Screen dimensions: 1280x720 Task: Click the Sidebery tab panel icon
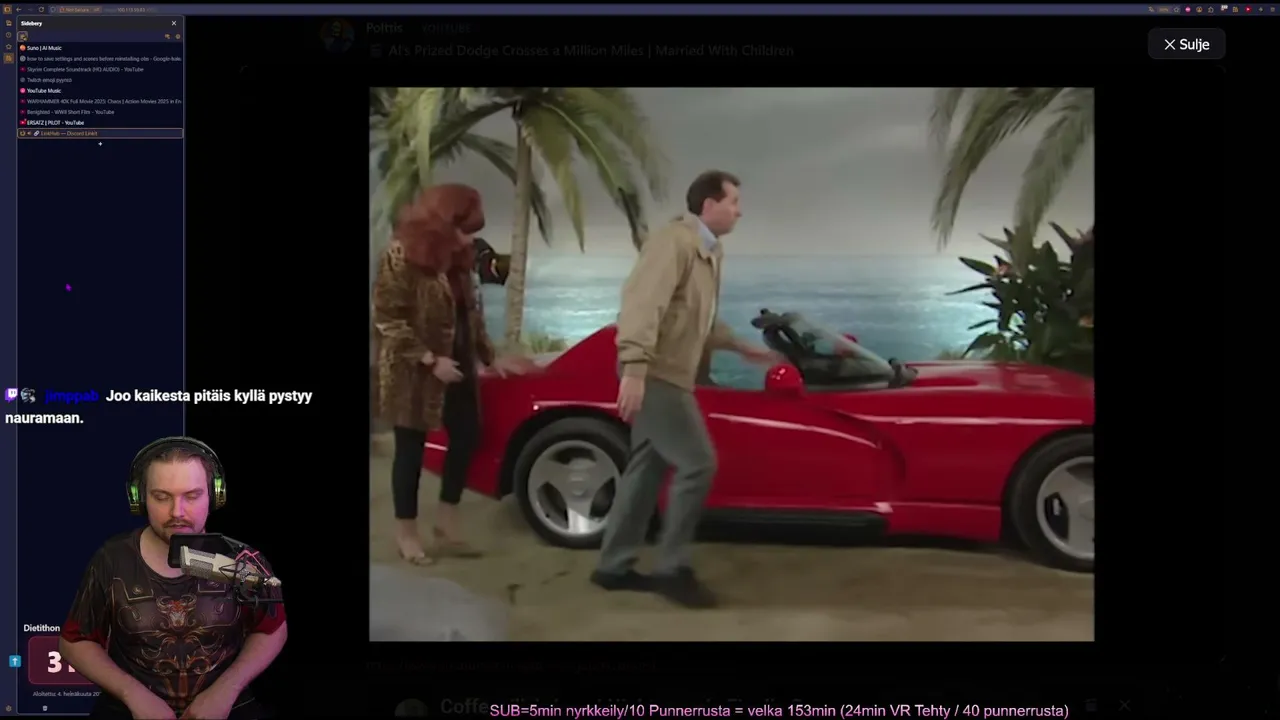click(22, 36)
